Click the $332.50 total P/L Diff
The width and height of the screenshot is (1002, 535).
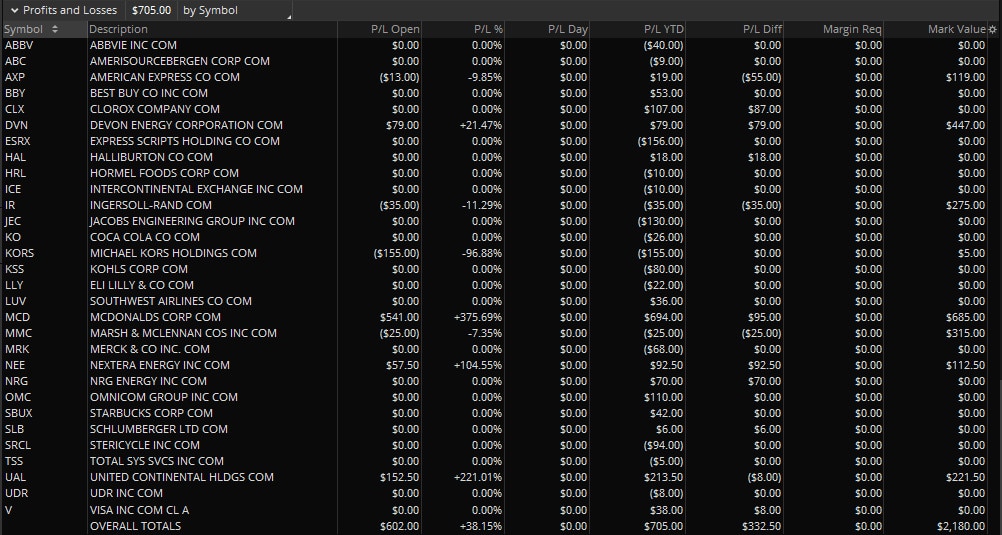click(x=761, y=526)
